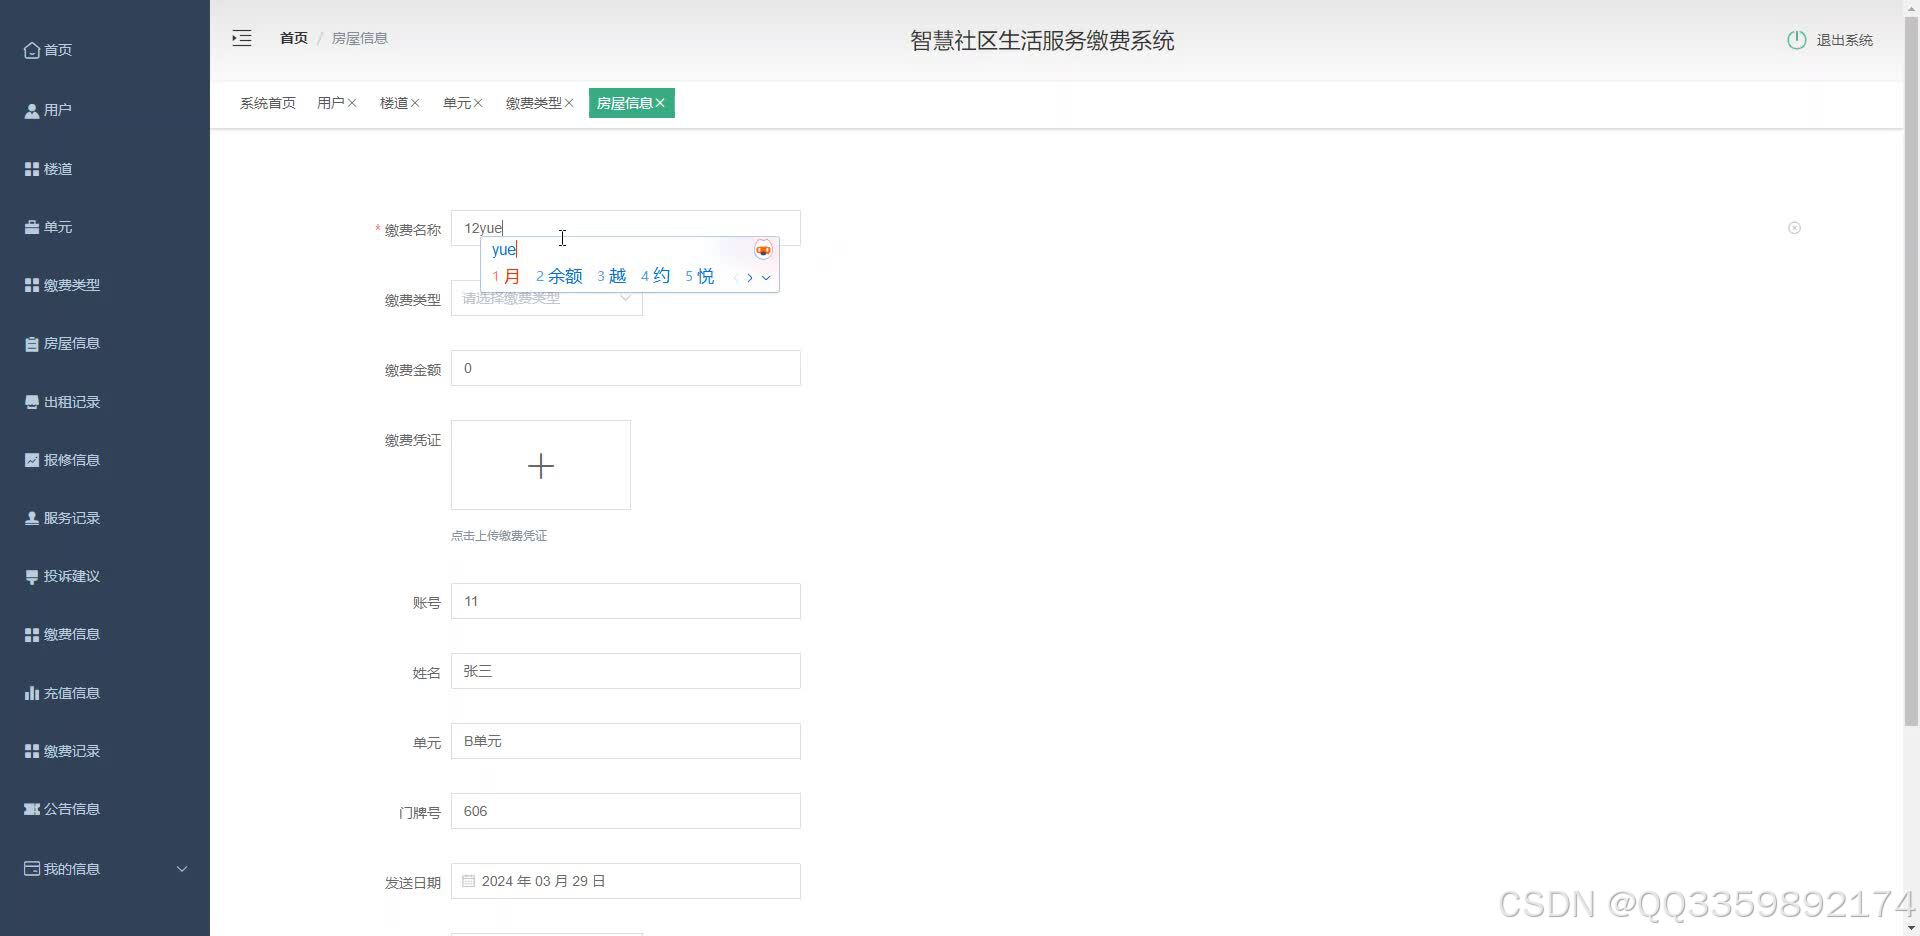Screen dimensions: 1920x936
Task: Click the house icon beside 首页 in sidebar
Action: click(x=32, y=50)
